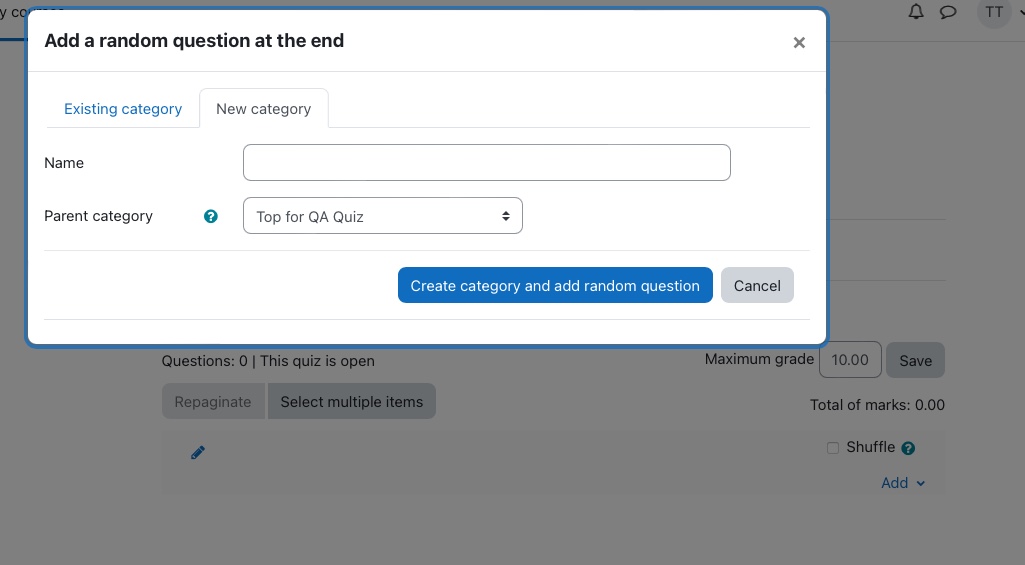Click the pencil edit heading icon
Image resolution: width=1025 pixels, height=565 pixels.
(x=197, y=453)
